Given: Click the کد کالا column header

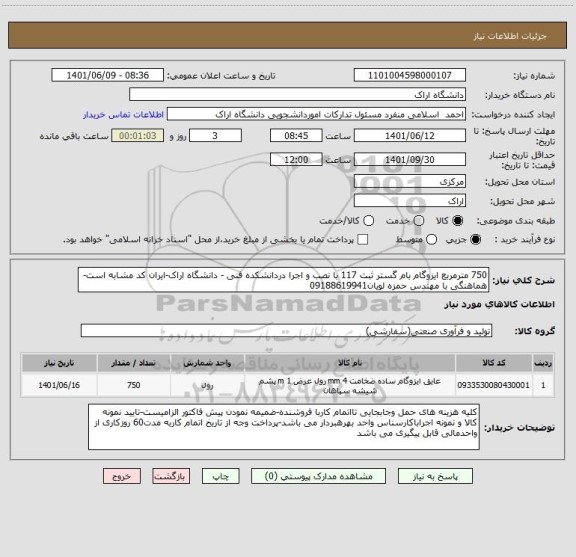Looking at the screenshot, I should (x=494, y=363).
